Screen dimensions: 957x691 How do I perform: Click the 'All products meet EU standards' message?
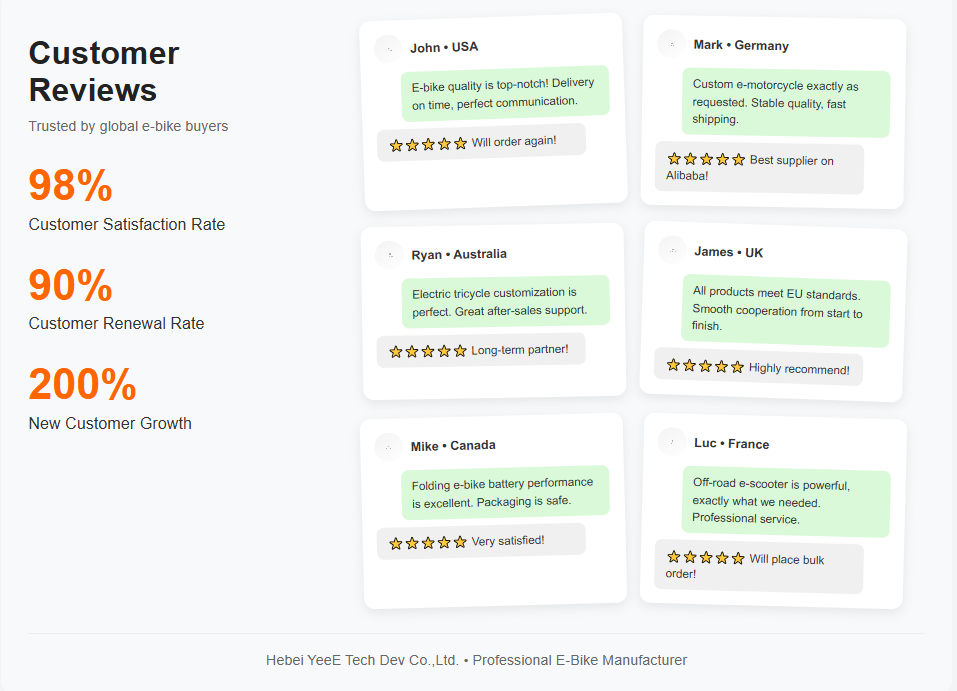point(786,311)
